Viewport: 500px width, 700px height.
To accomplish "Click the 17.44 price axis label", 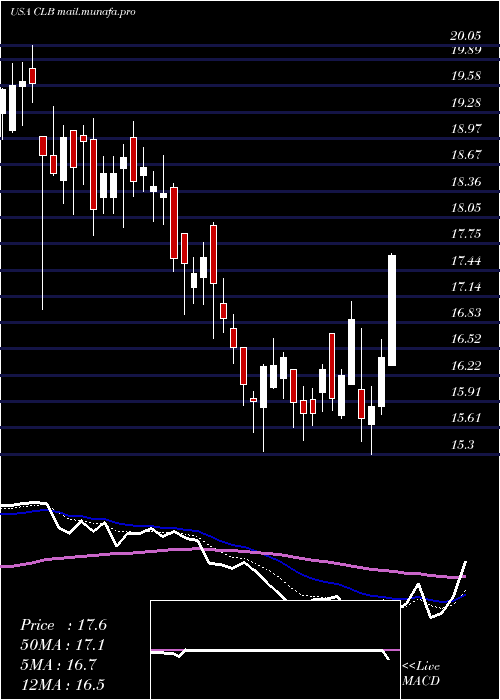I will [x=466, y=261].
